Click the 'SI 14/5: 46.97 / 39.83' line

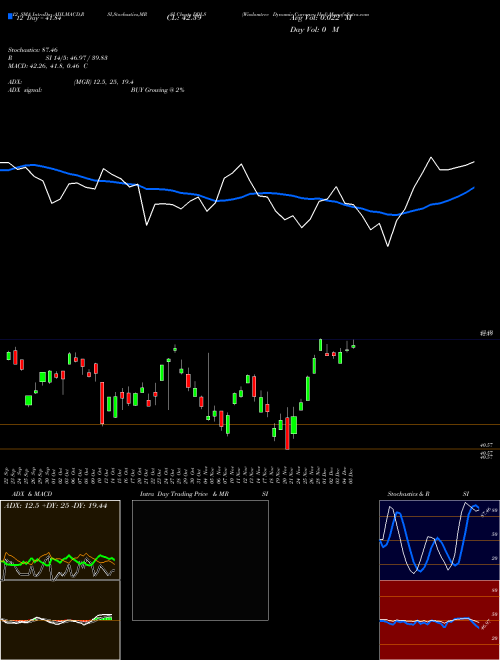pos(77,58)
